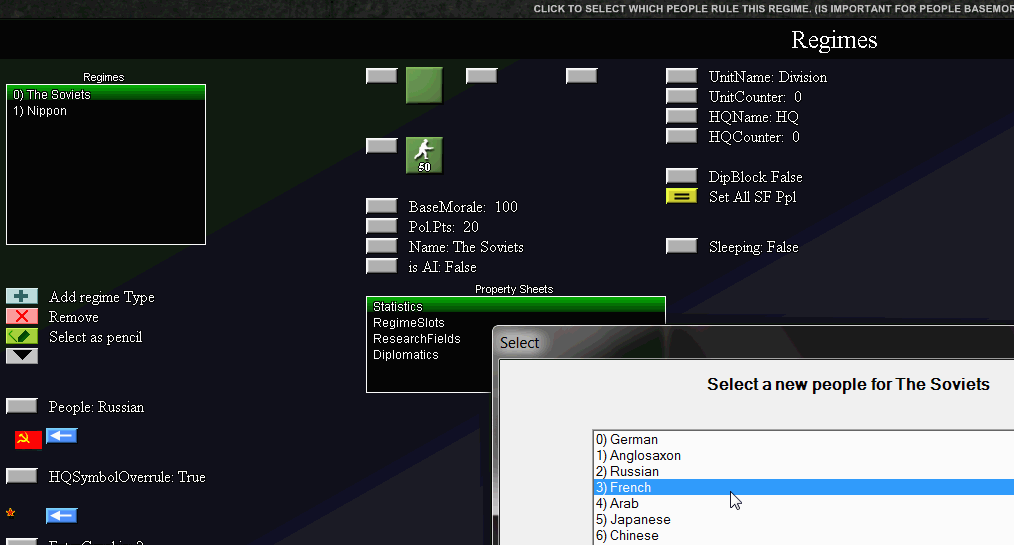Click the green infantry icon labeled 50
The image size is (1014, 545).
click(x=424, y=155)
